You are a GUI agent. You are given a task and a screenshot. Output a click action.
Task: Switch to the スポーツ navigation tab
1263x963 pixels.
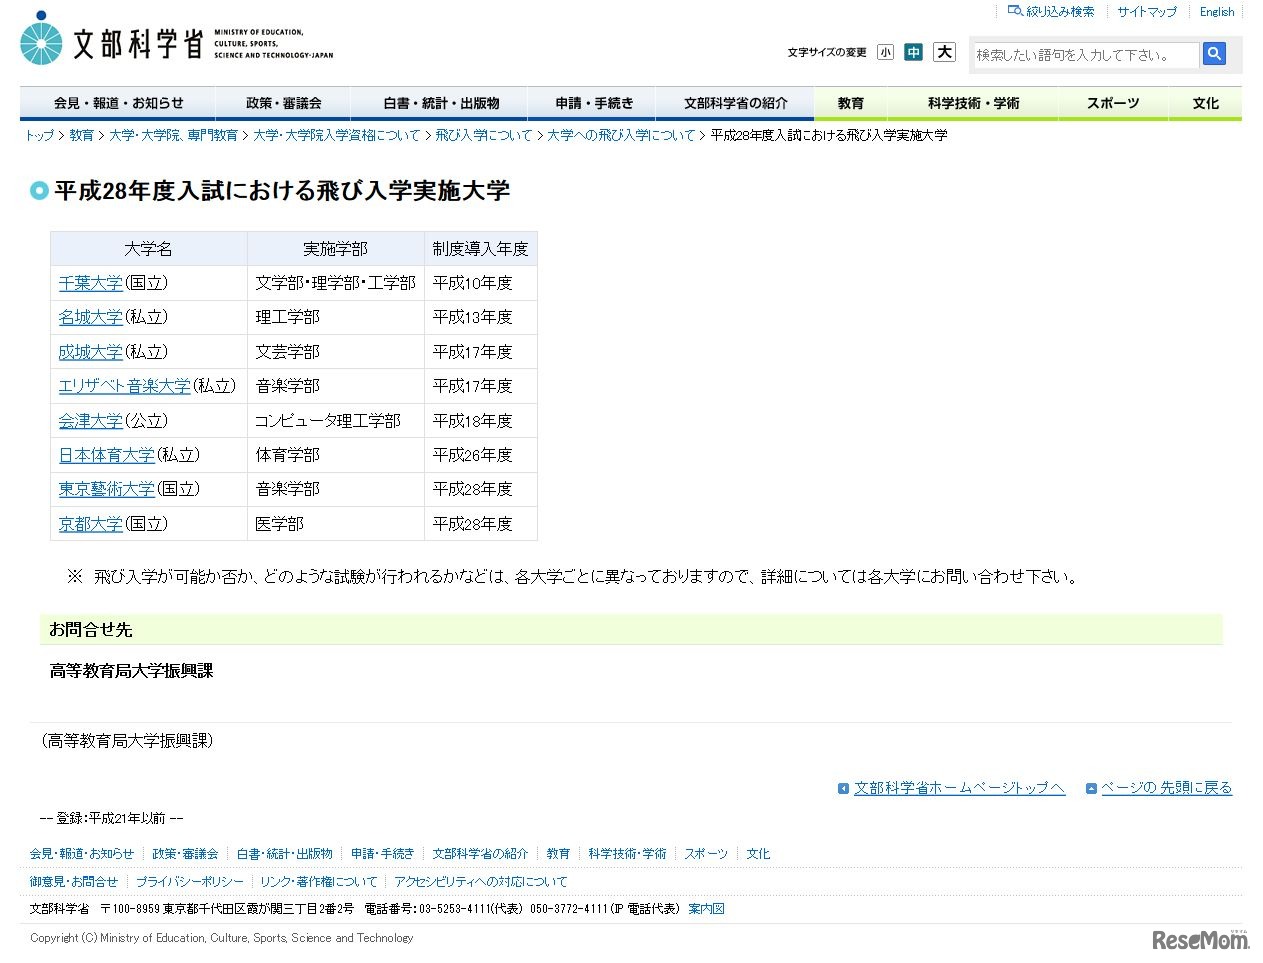pos(1113,103)
